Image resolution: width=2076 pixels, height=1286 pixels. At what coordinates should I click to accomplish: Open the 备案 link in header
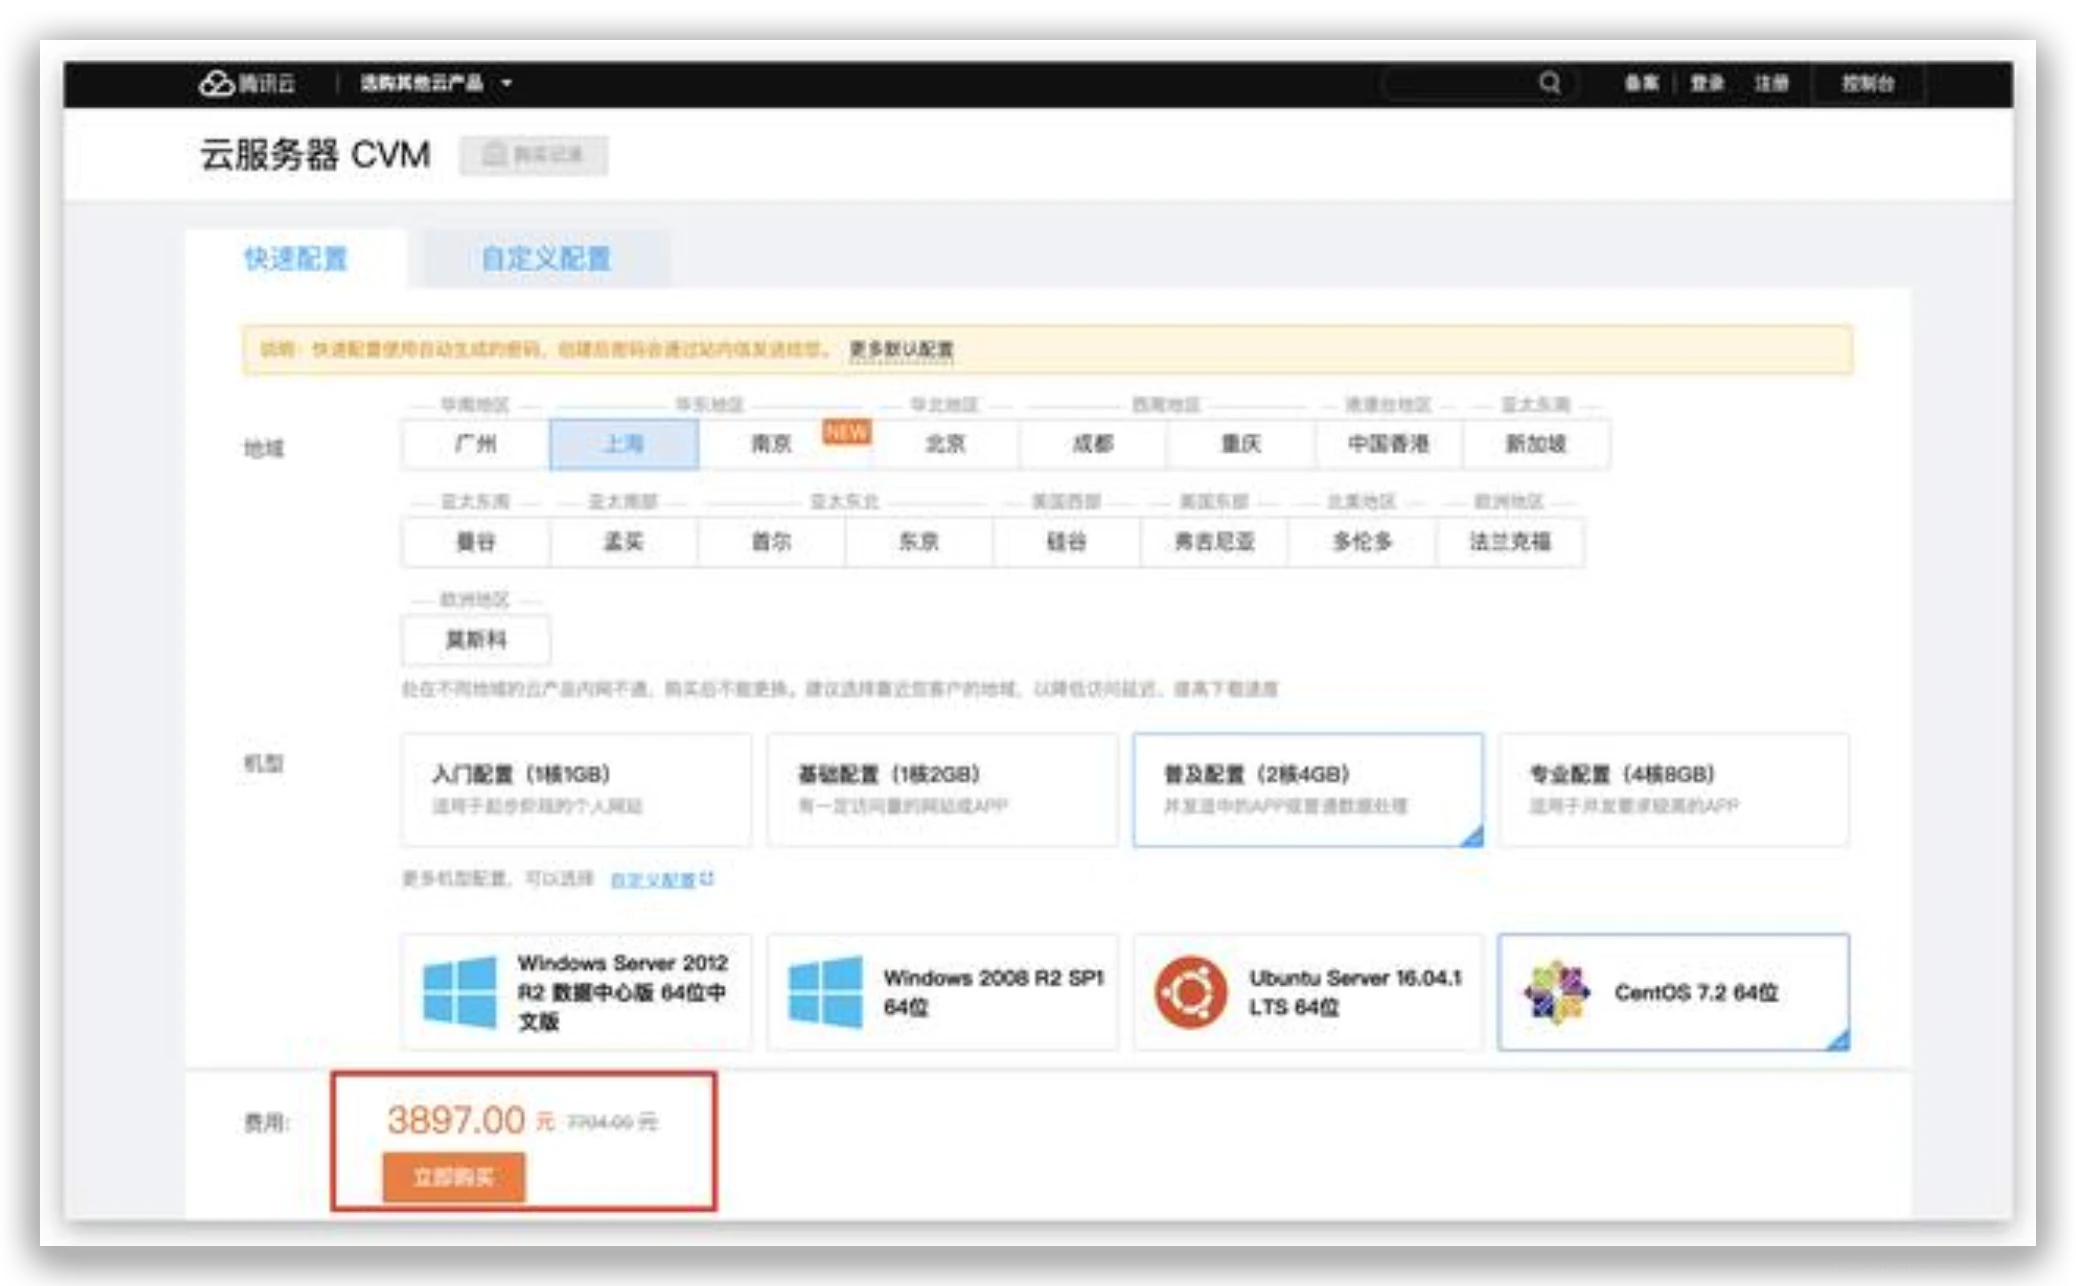pyautogui.click(x=1640, y=83)
